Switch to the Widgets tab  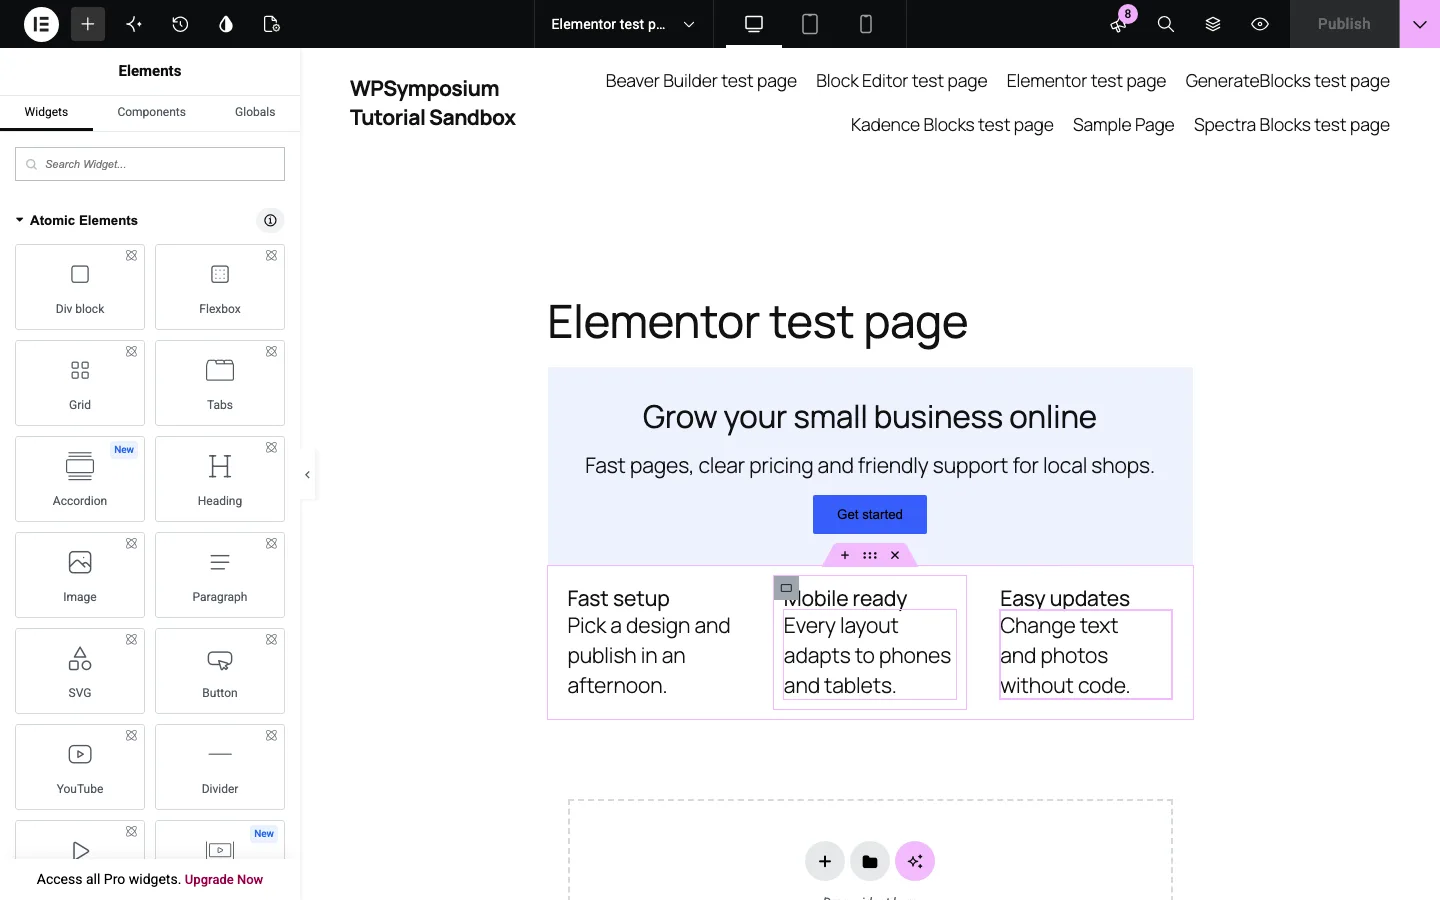(x=46, y=112)
